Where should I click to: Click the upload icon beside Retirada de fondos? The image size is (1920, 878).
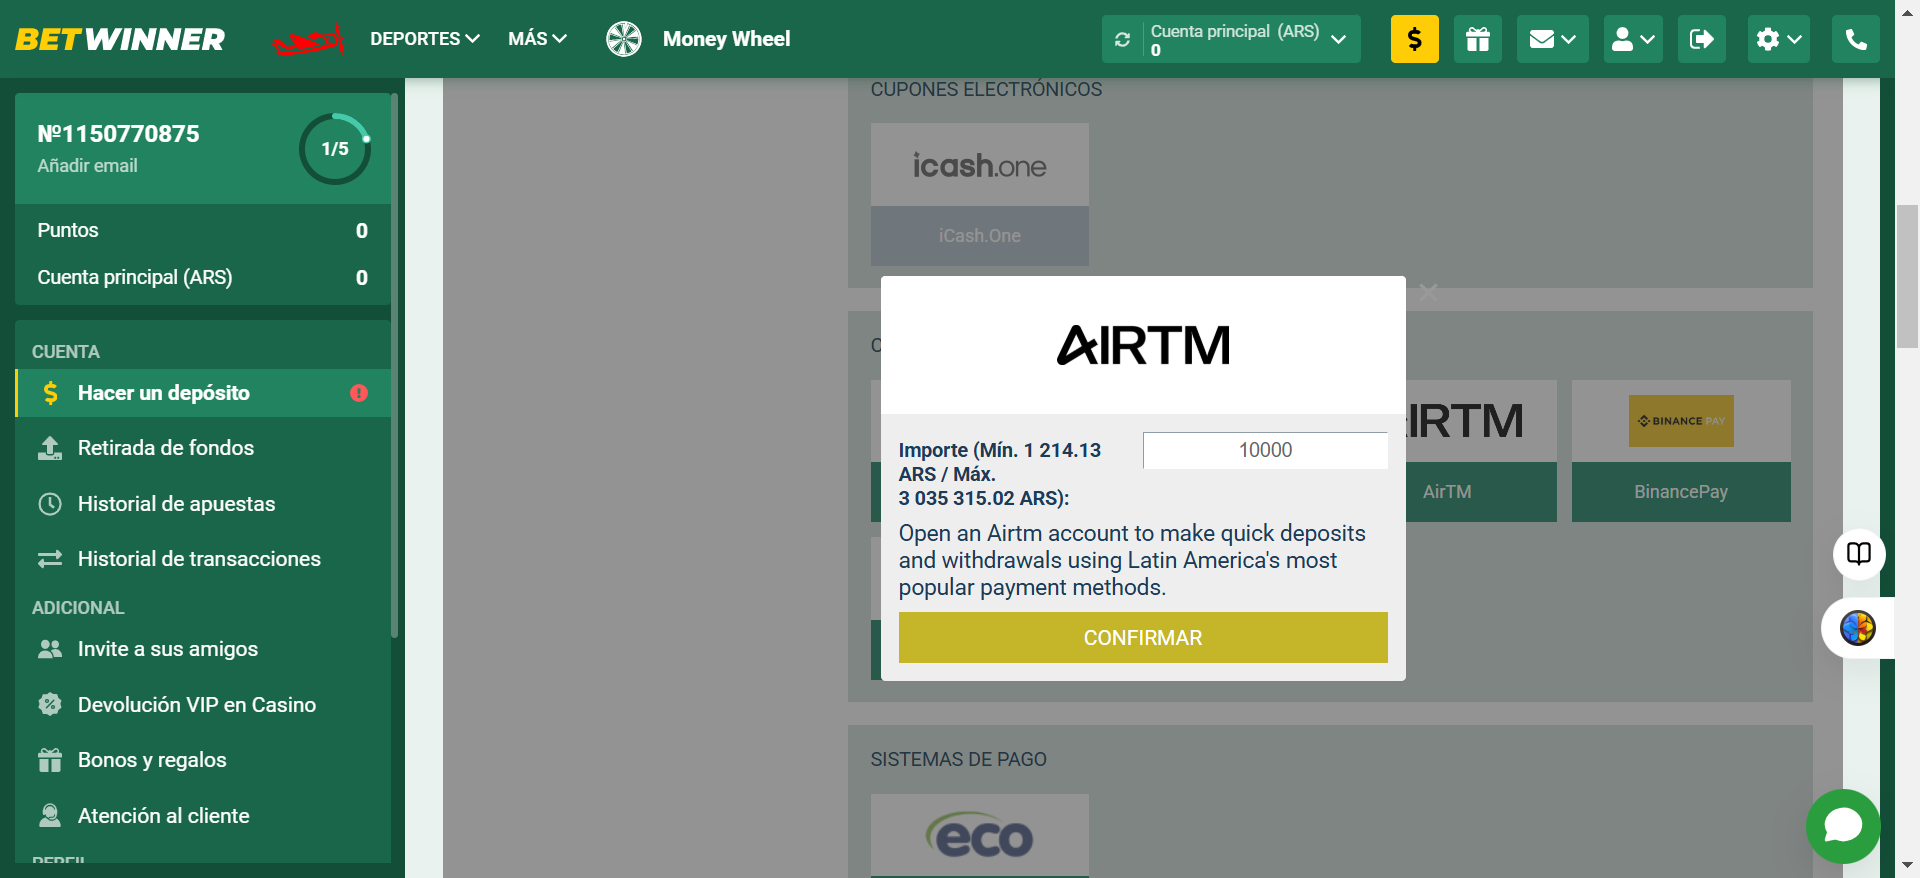50,448
